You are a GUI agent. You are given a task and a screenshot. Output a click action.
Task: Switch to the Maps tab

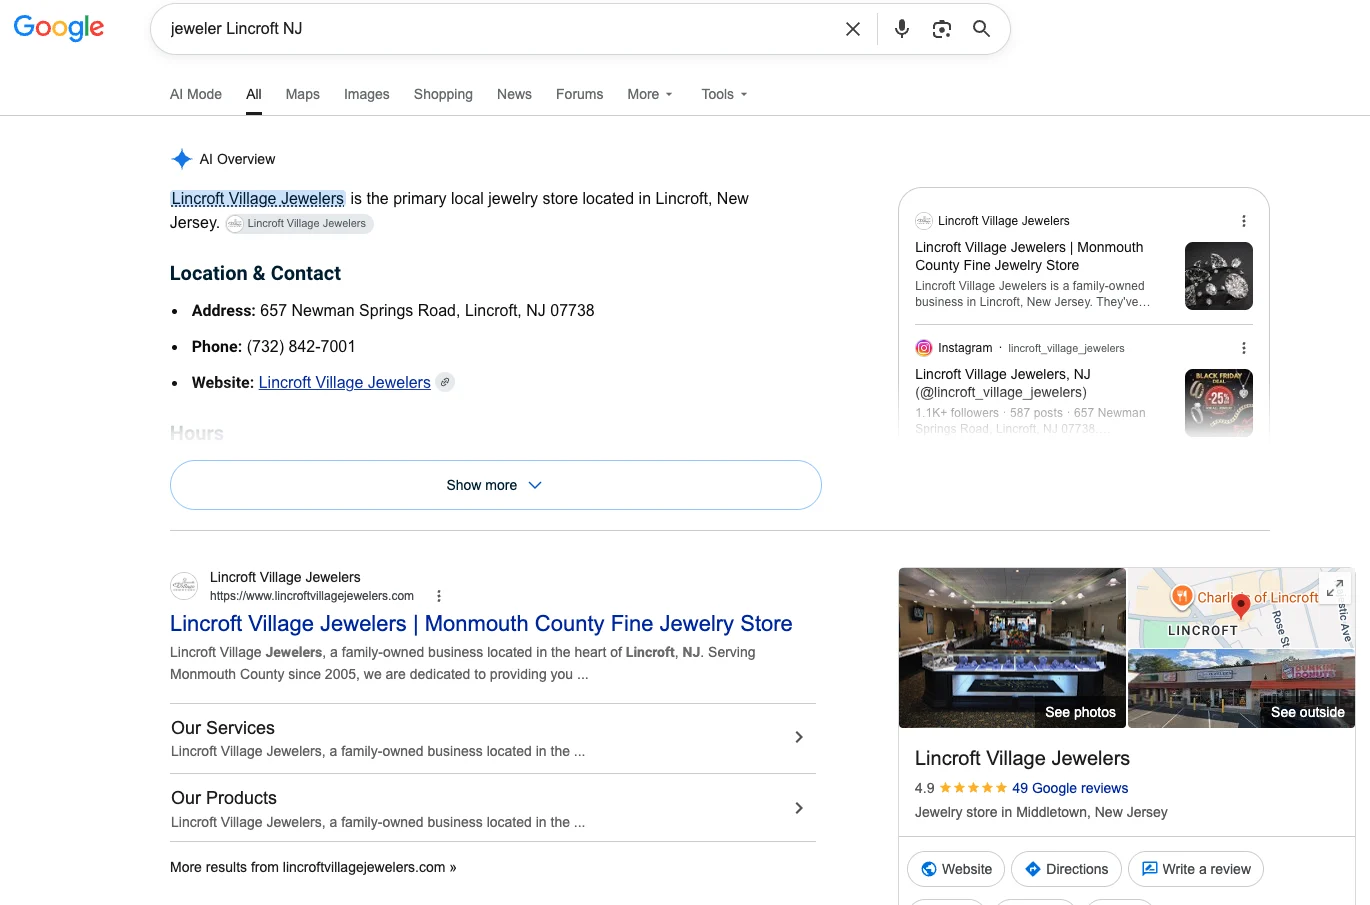[303, 94]
